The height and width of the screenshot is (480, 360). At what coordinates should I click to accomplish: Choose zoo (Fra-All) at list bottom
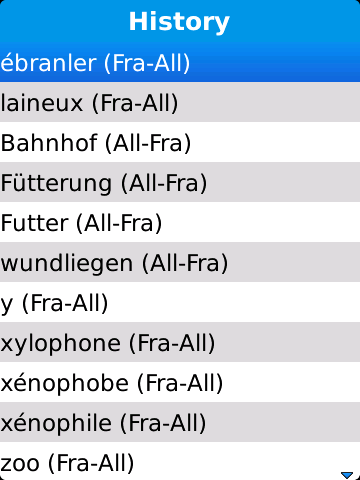tap(180, 461)
